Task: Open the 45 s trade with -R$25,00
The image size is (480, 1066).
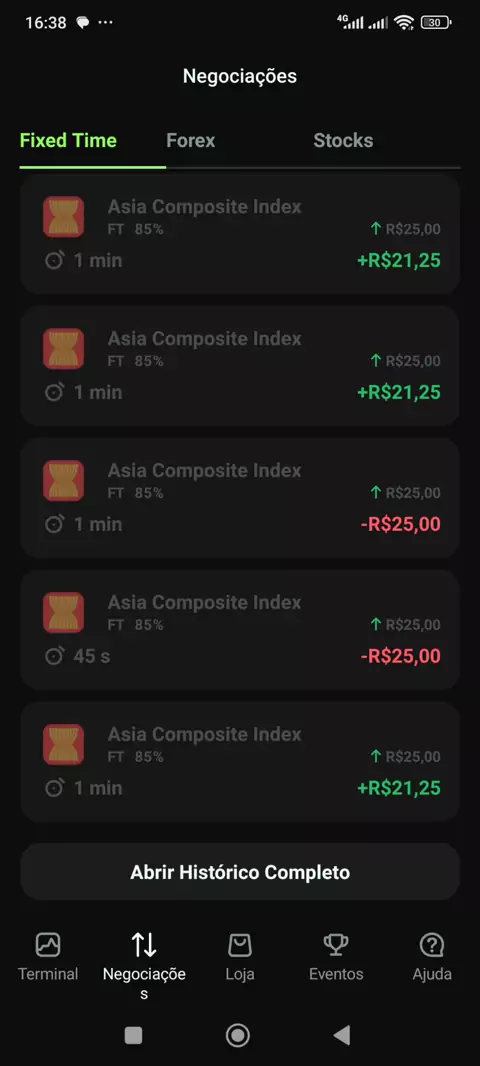Action: click(x=240, y=630)
